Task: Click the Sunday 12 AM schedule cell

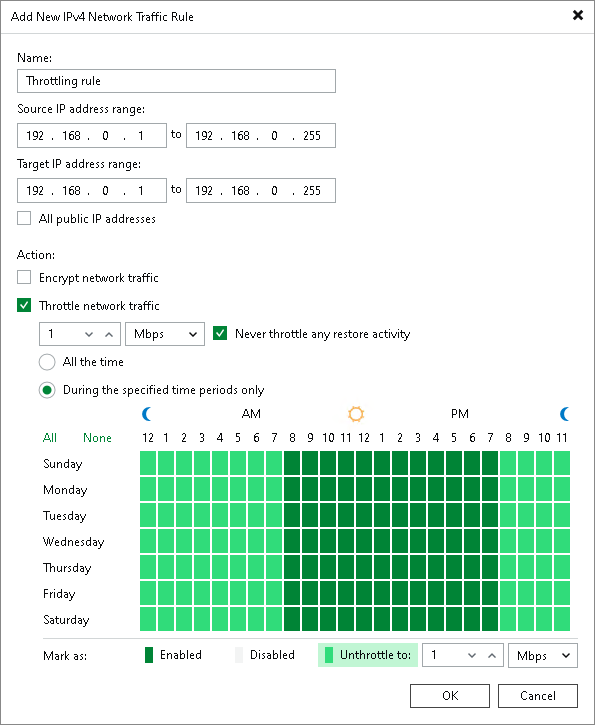Action: 148,463
